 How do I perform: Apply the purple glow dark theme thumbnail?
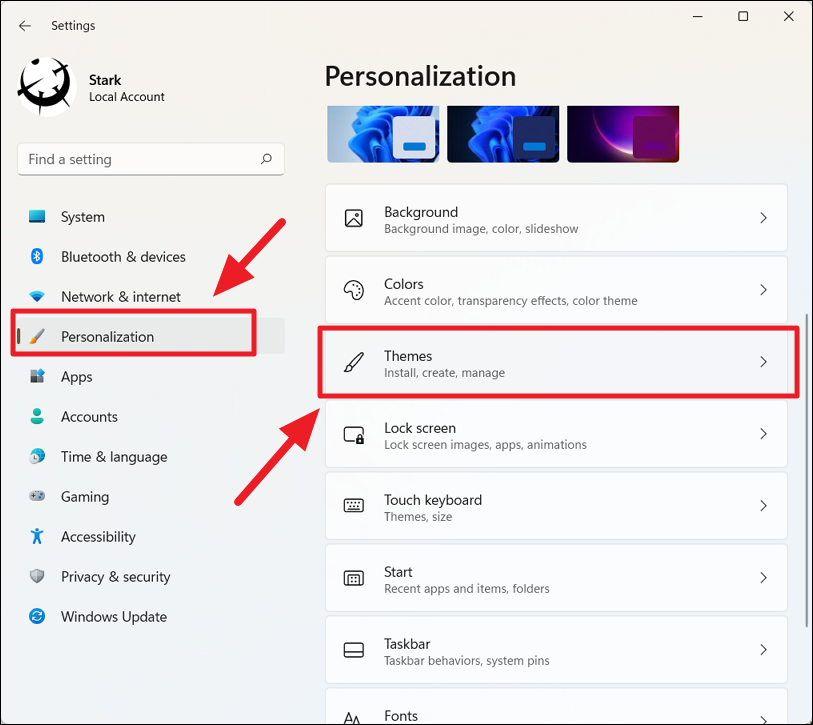pyautogui.click(x=623, y=134)
